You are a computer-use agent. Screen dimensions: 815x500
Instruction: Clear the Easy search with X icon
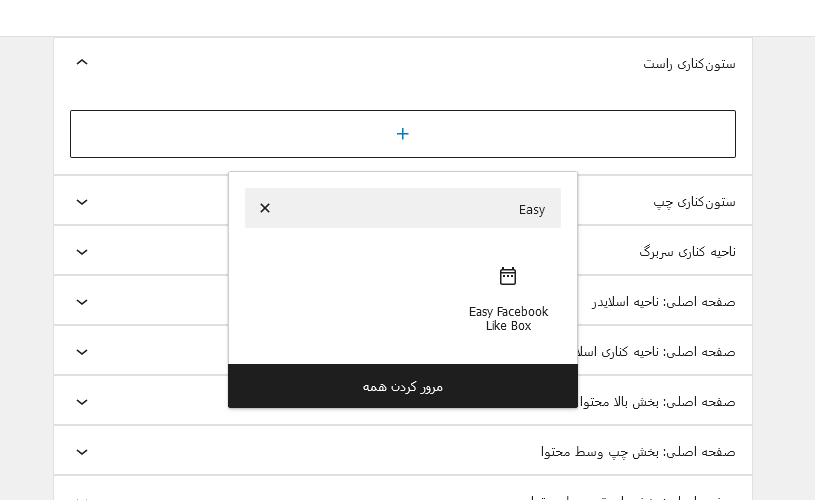click(x=265, y=208)
